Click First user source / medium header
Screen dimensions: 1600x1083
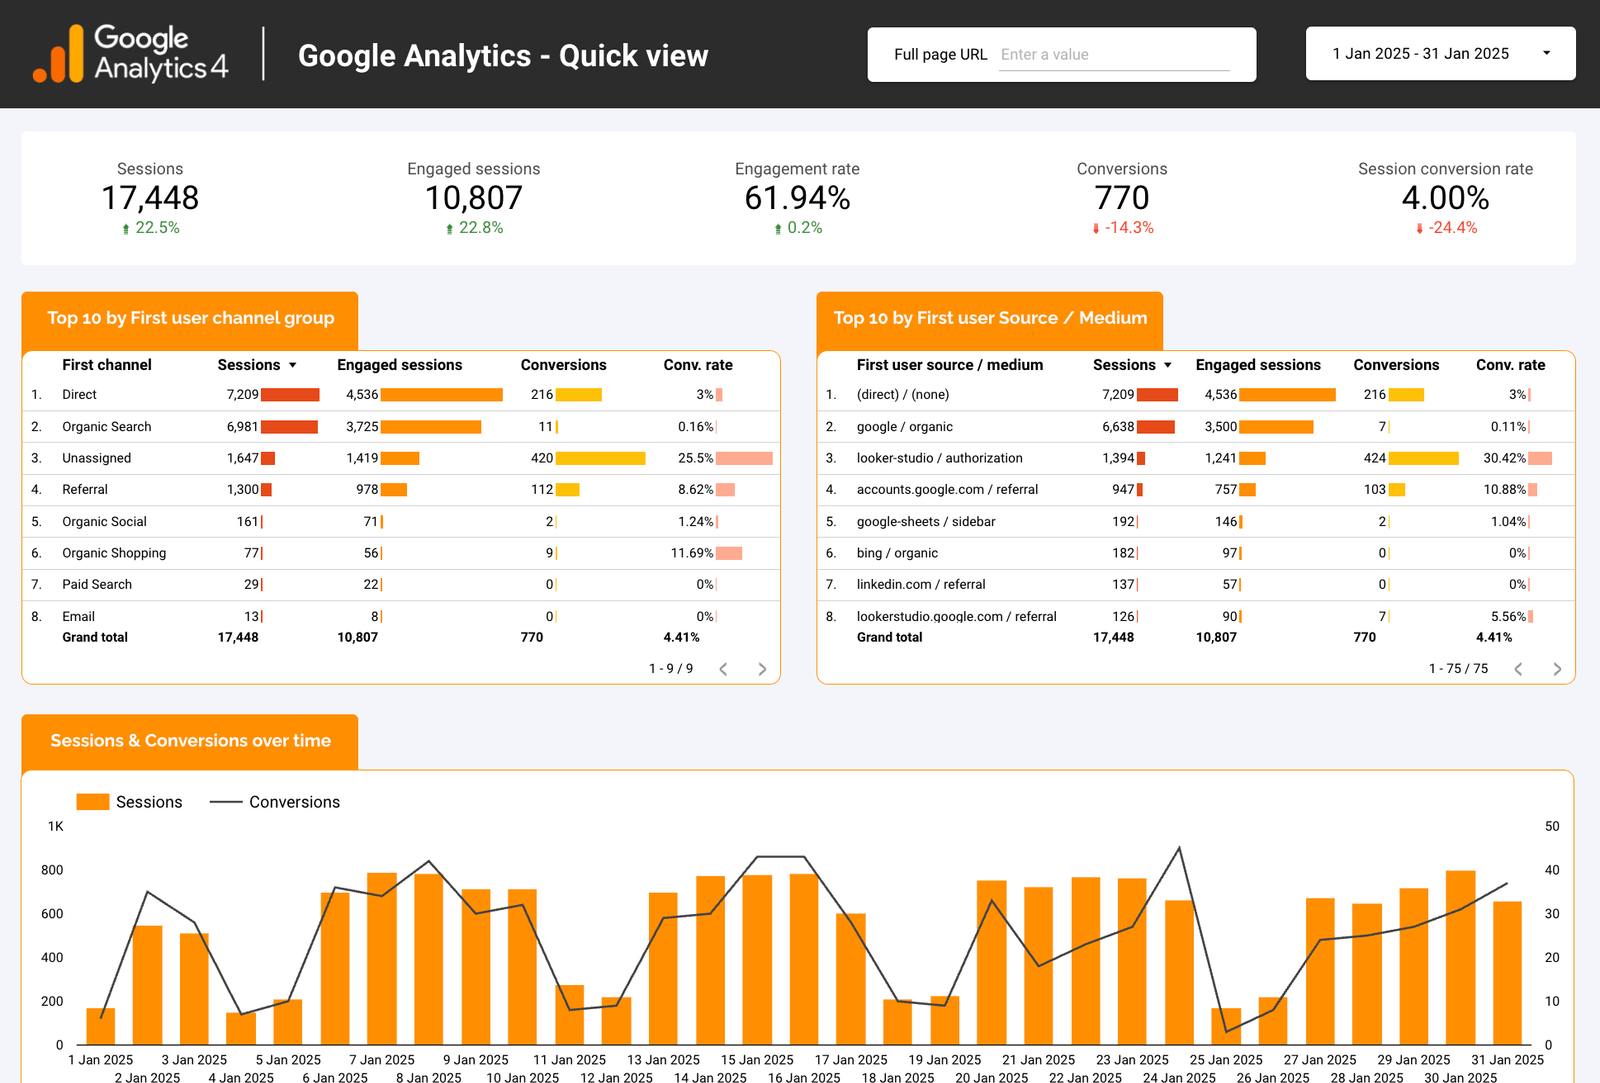950,365
